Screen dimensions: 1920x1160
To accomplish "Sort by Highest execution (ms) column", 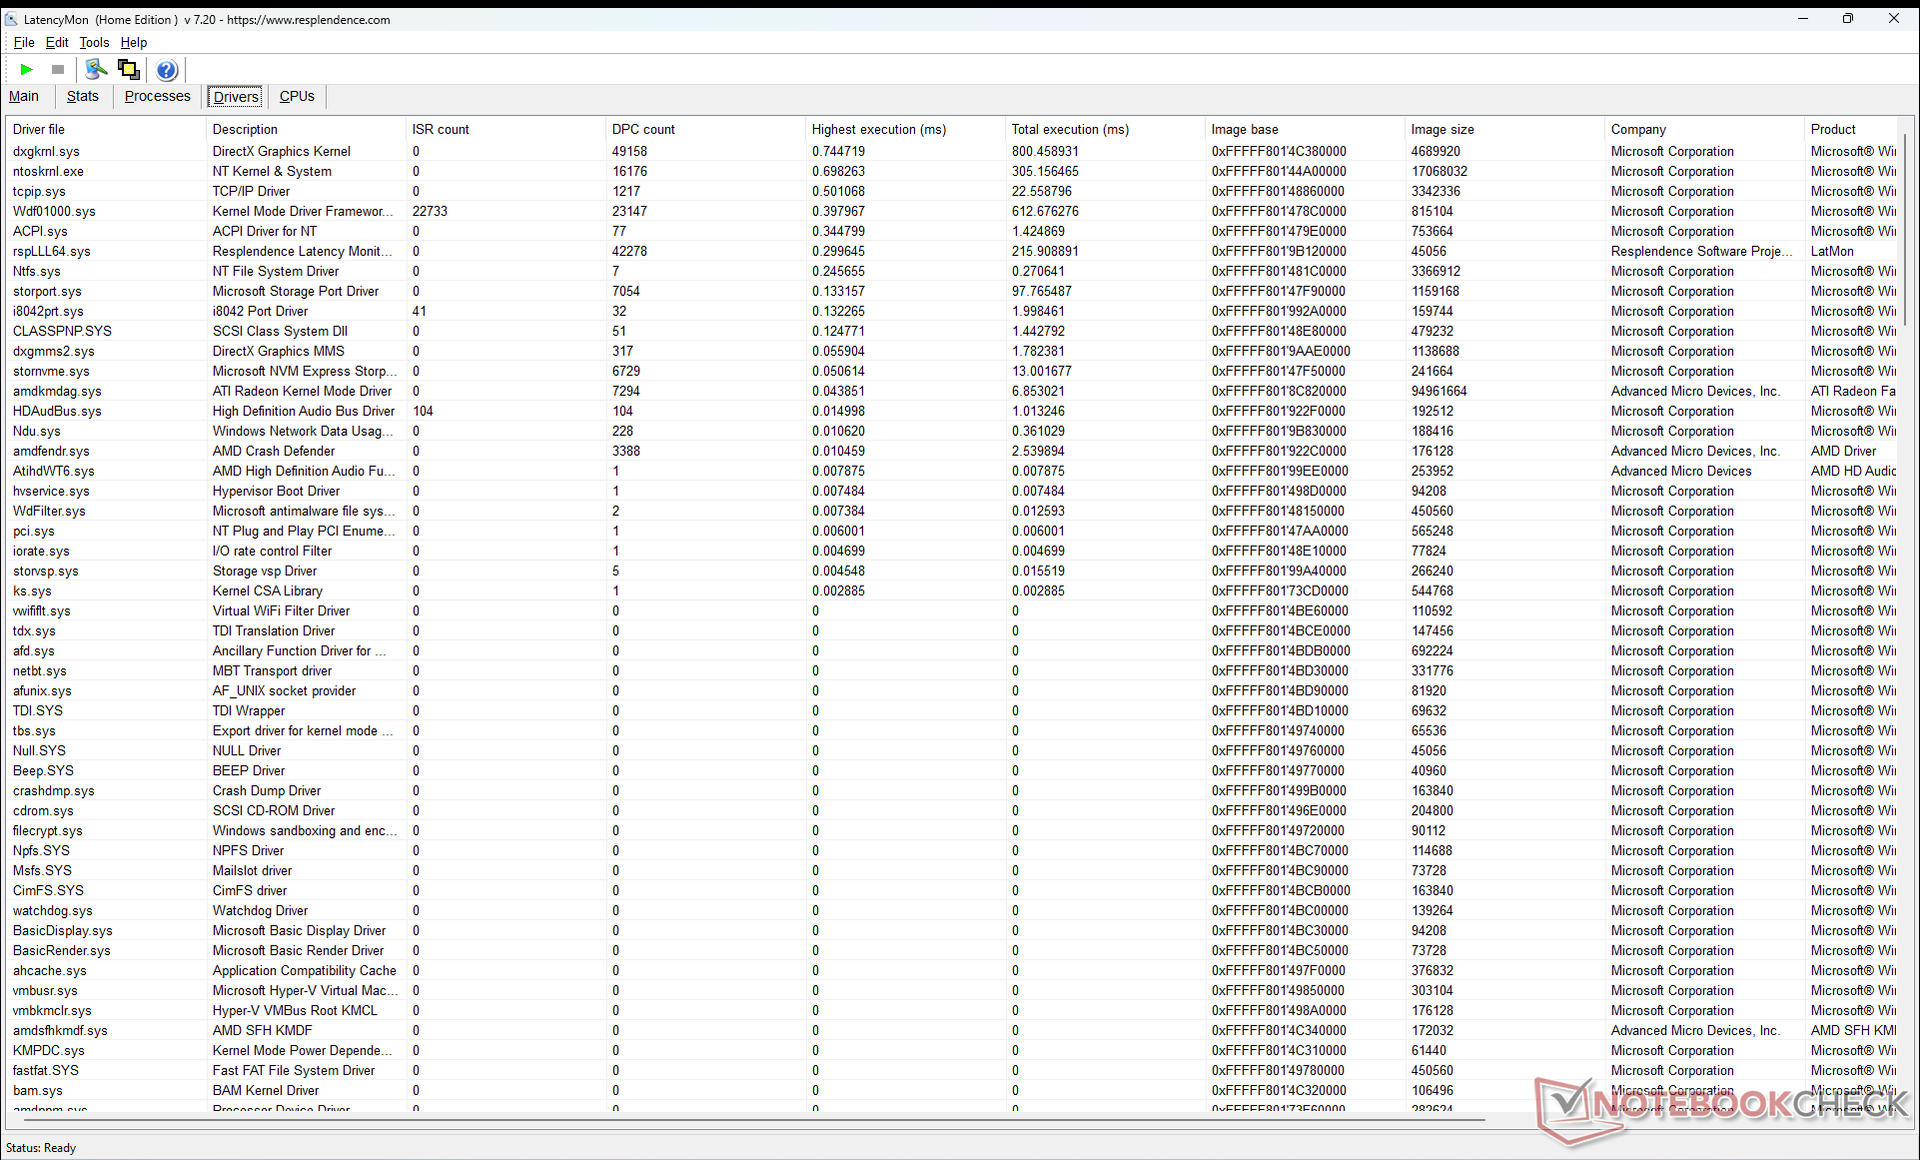I will tap(878, 129).
